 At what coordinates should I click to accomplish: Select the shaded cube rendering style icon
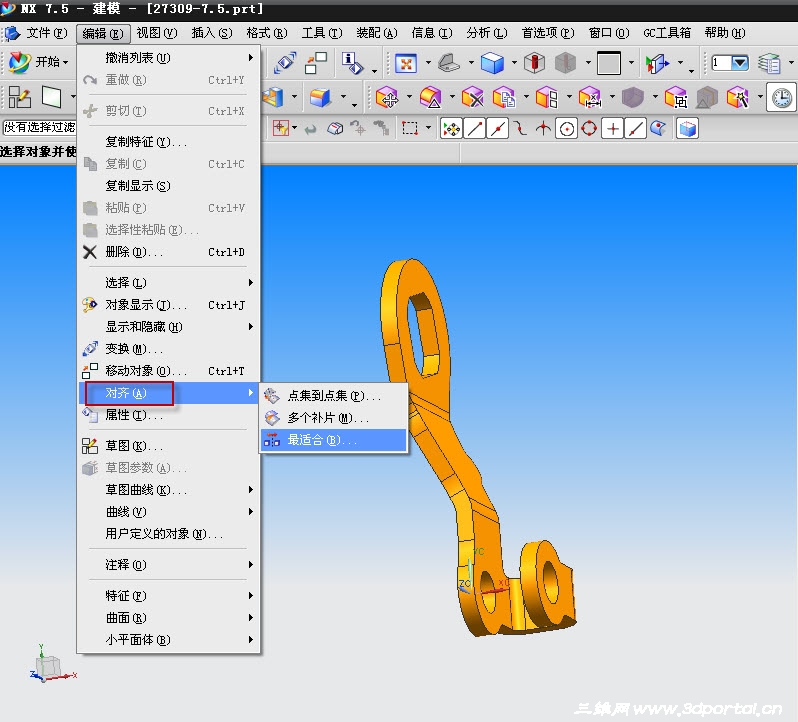492,63
